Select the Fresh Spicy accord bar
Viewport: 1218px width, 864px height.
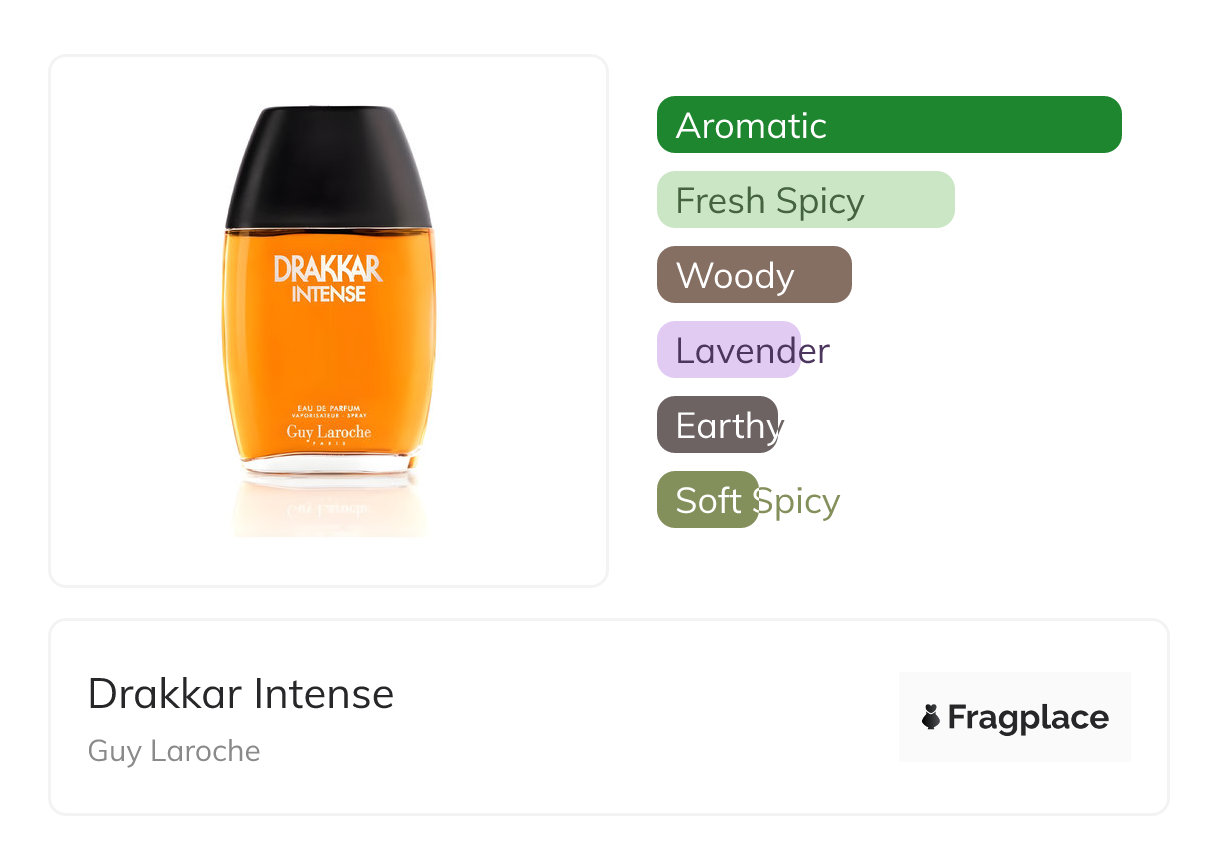806,200
